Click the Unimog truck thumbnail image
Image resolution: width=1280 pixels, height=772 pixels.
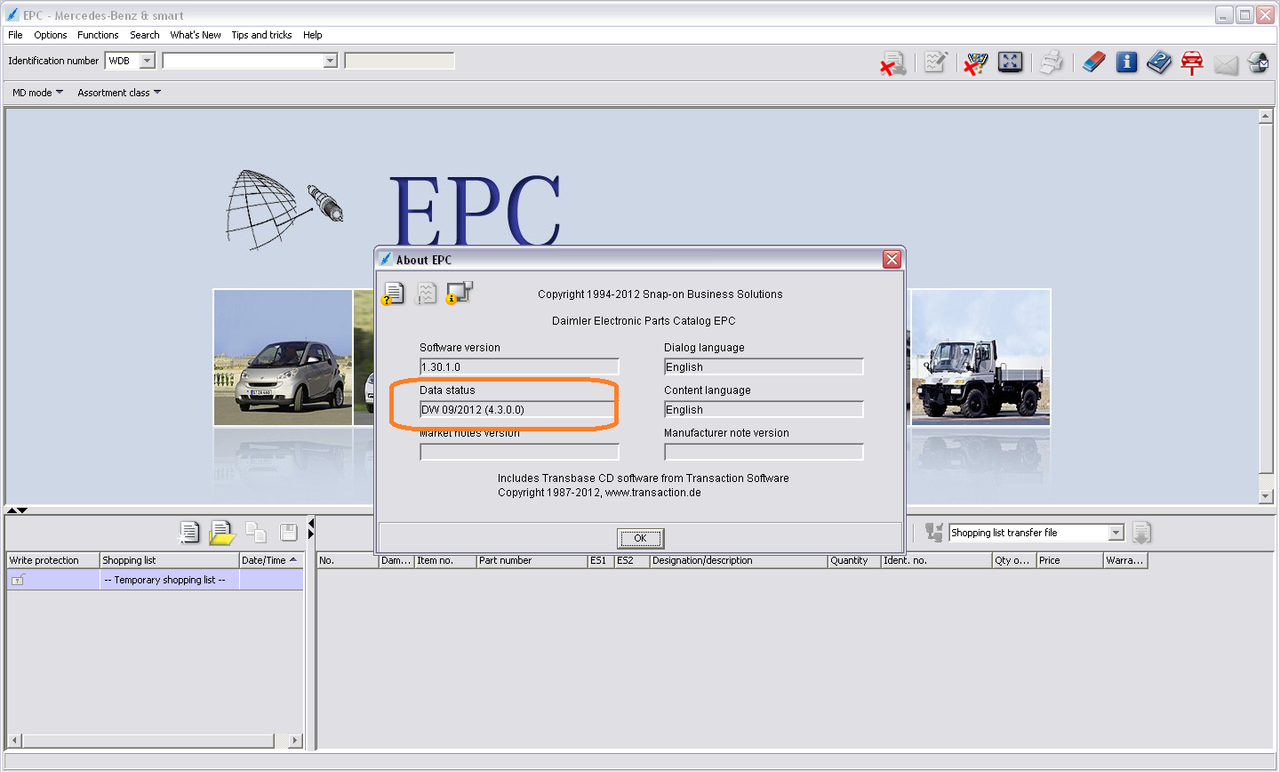[x=980, y=357]
